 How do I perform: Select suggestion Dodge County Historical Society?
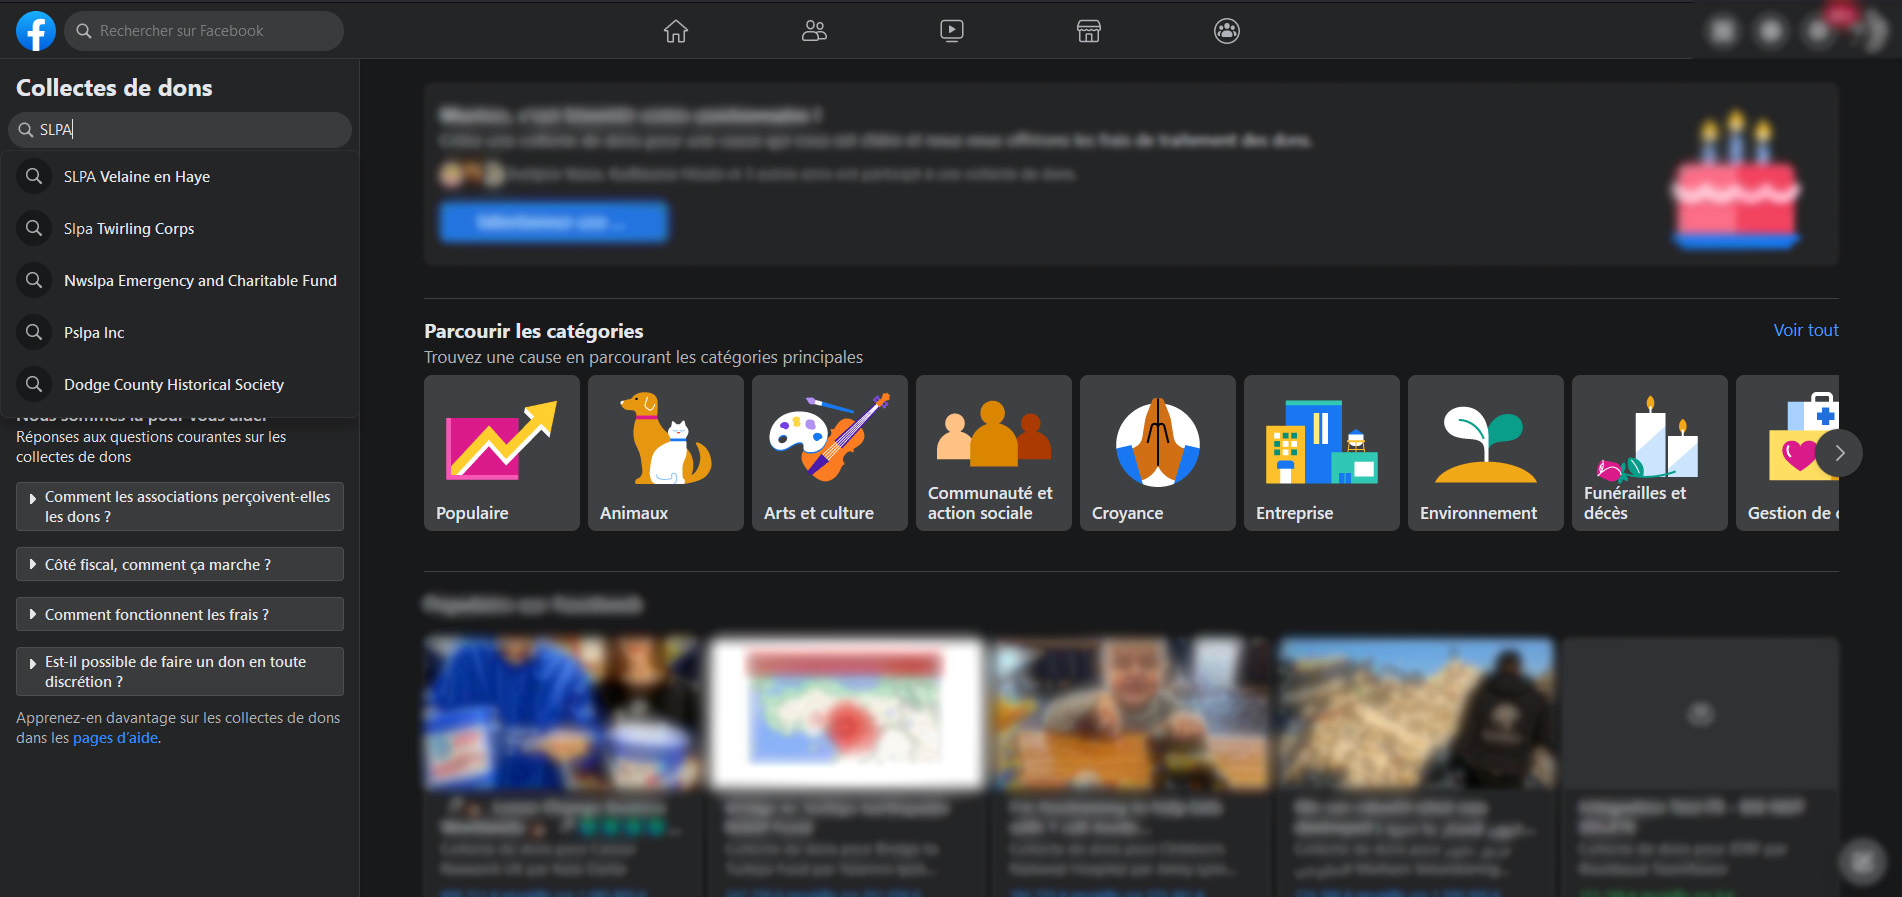[180, 385]
